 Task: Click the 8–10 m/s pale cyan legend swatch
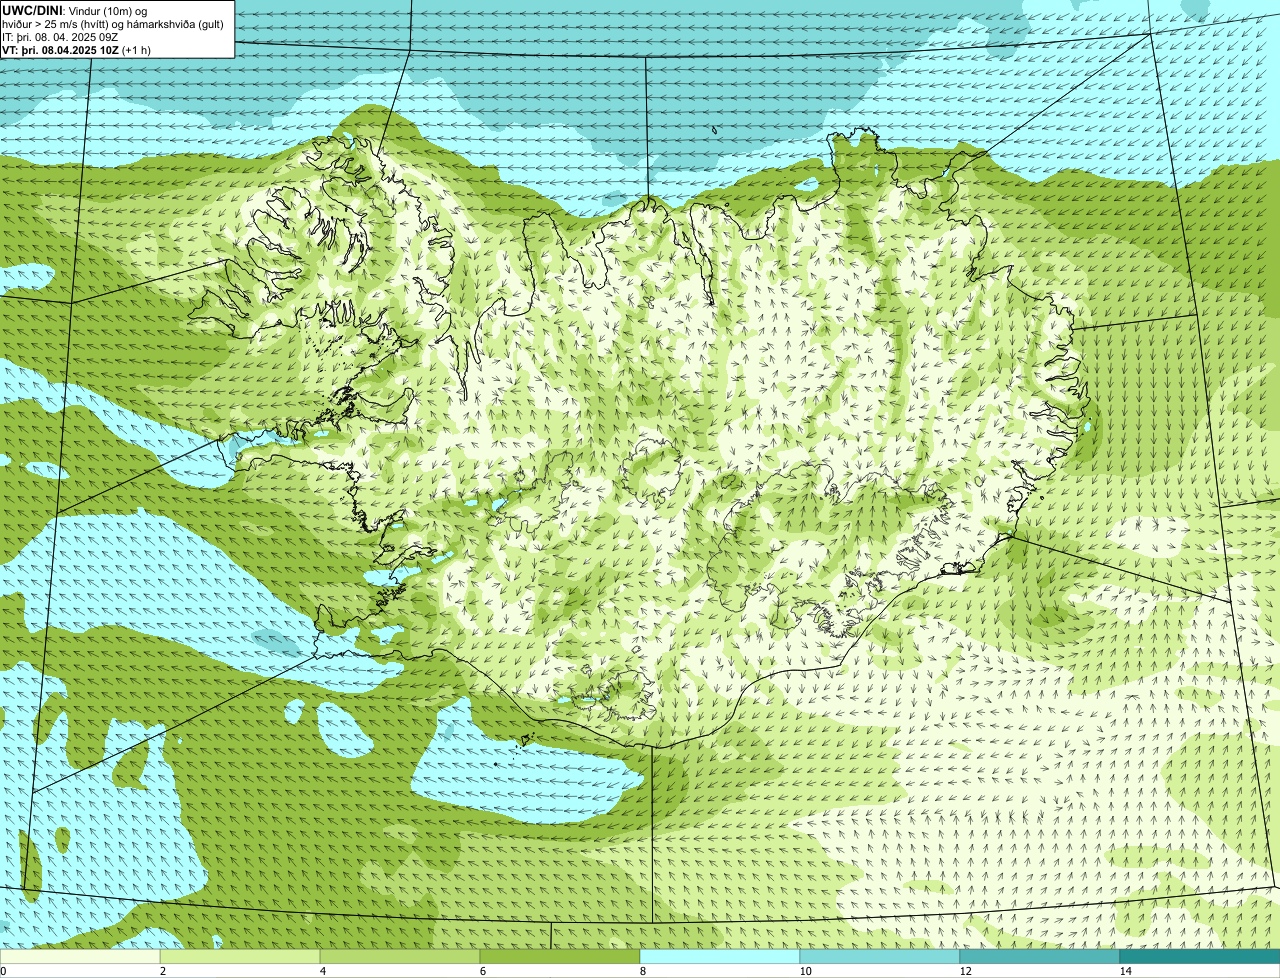(720, 956)
